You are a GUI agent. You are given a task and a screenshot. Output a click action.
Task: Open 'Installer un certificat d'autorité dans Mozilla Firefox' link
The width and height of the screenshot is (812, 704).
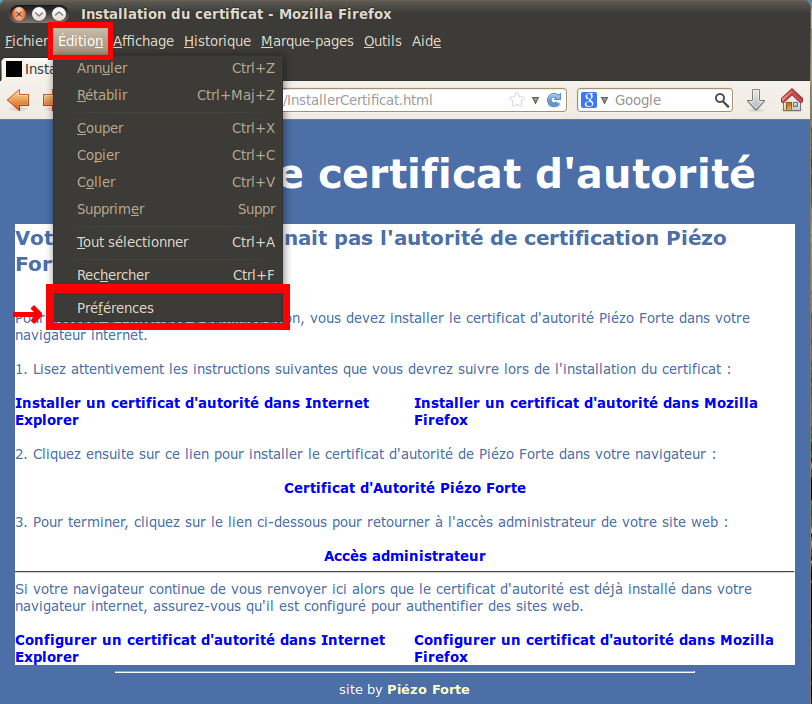(x=586, y=411)
